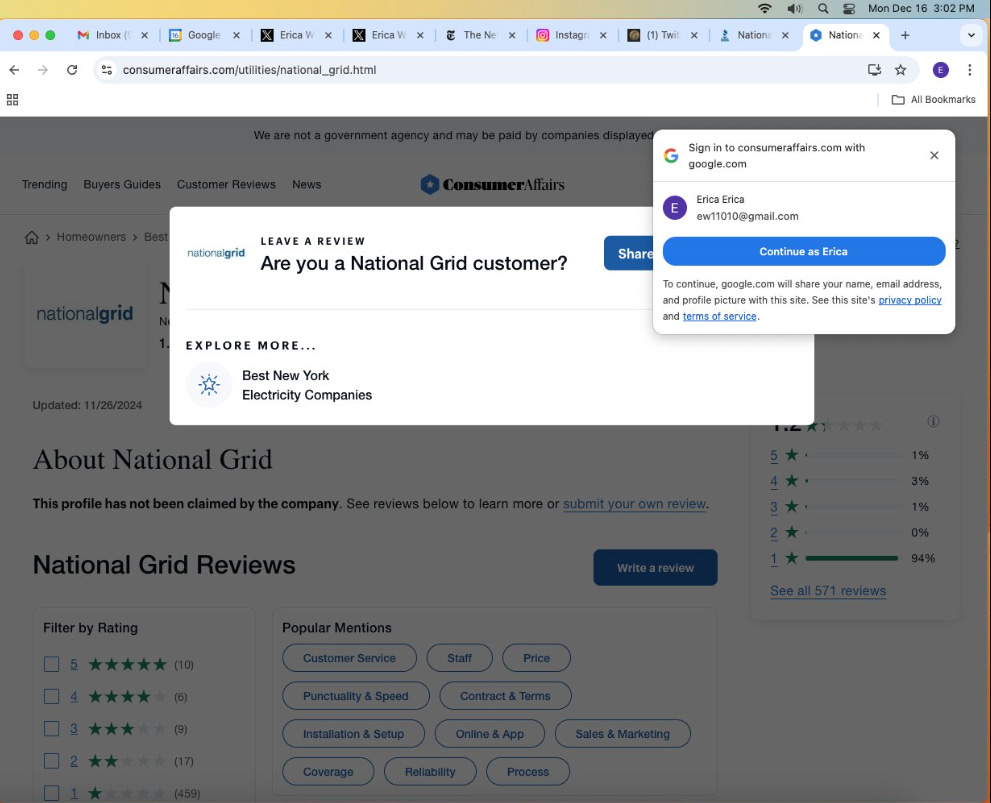Click the volume icon in menu bar
The width and height of the screenshot is (991, 803).
794,8
